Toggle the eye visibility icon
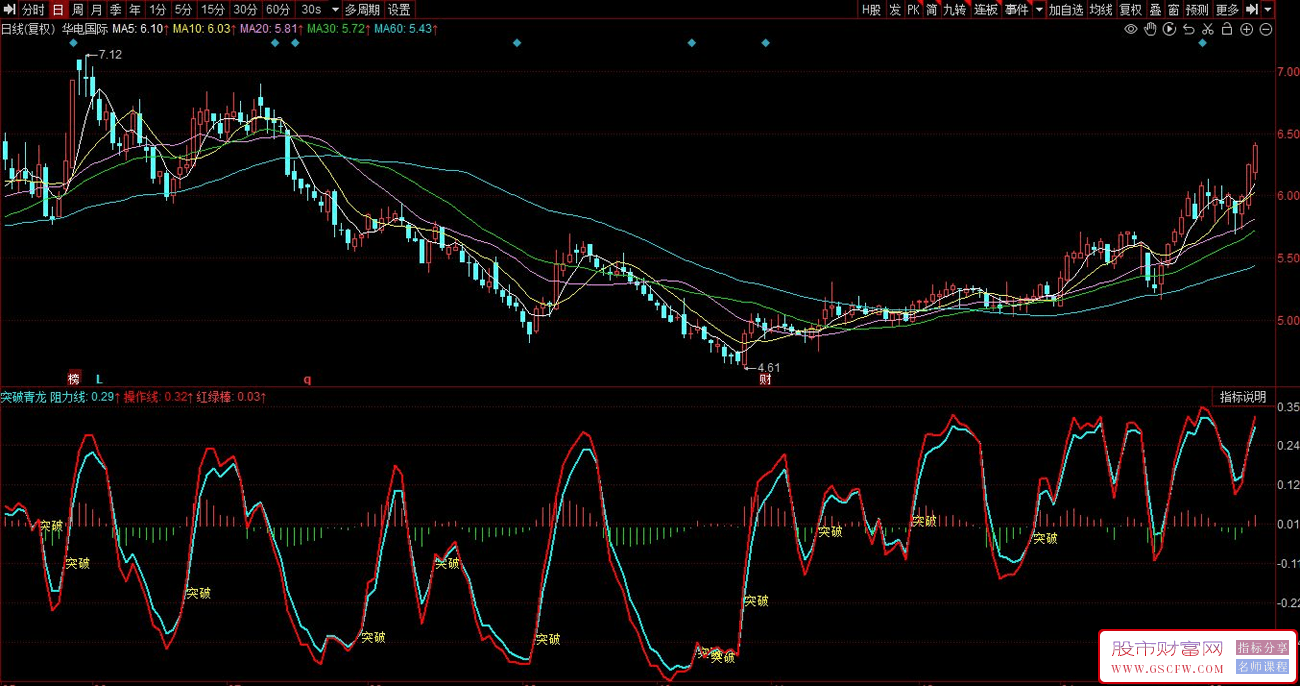This screenshot has width=1300, height=686. pos(1131,29)
